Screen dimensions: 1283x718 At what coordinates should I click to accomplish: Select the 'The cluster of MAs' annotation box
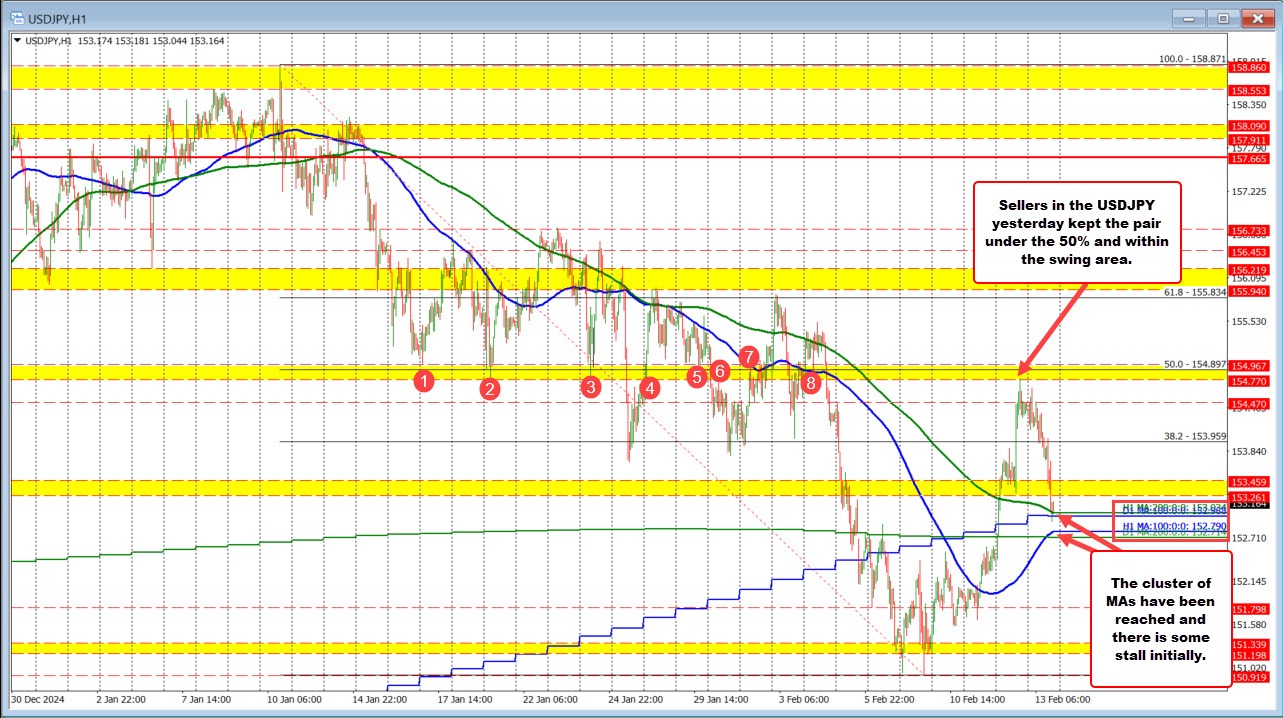[1160, 620]
